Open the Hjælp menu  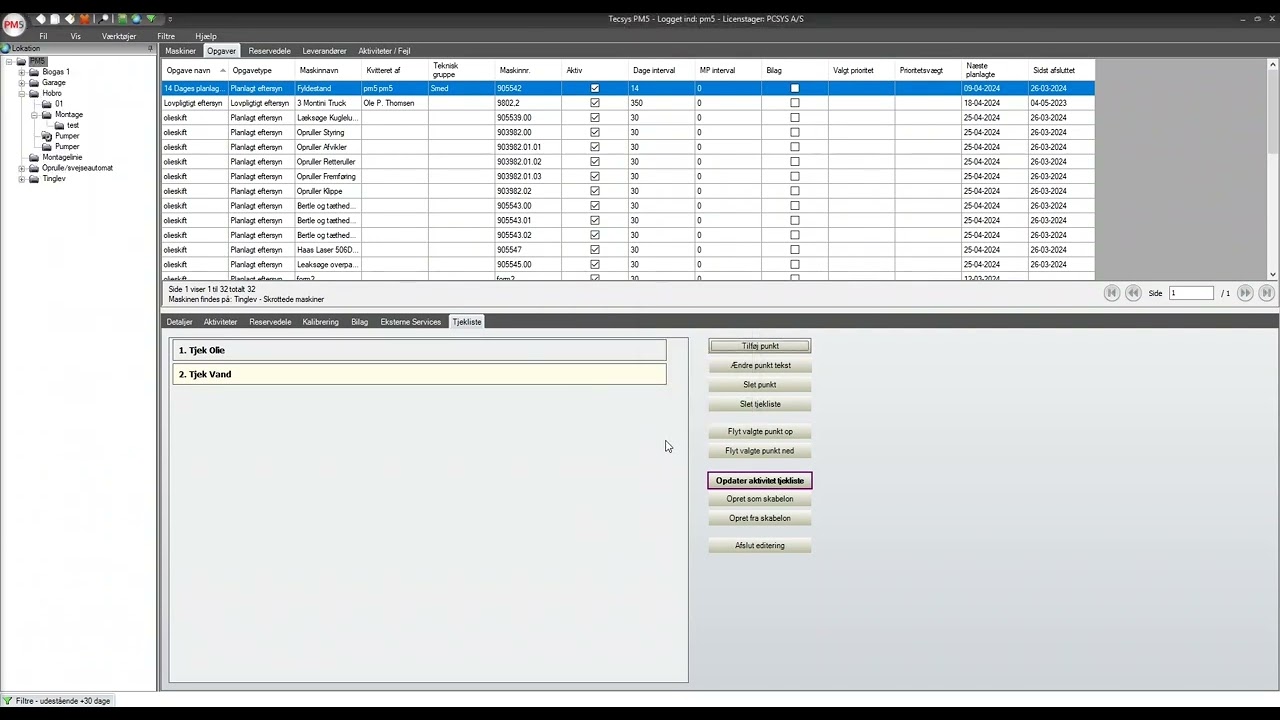206,36
